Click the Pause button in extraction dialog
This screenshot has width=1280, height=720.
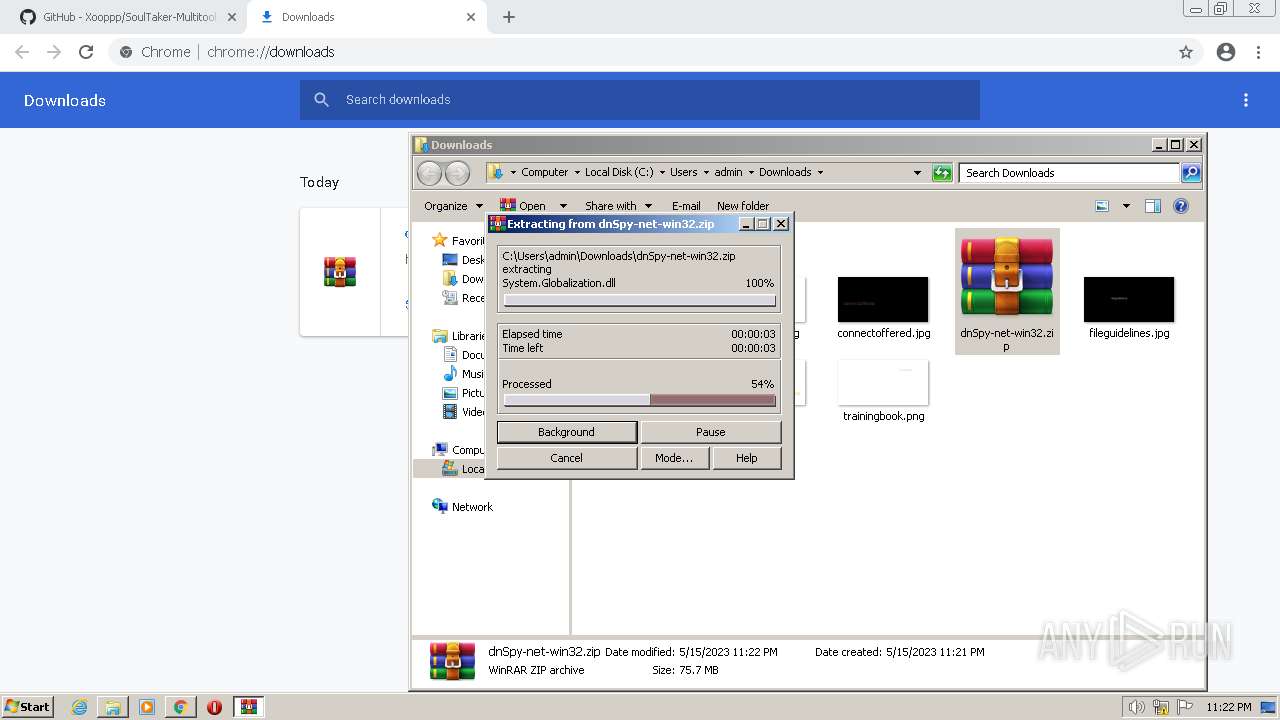(711, 432)
